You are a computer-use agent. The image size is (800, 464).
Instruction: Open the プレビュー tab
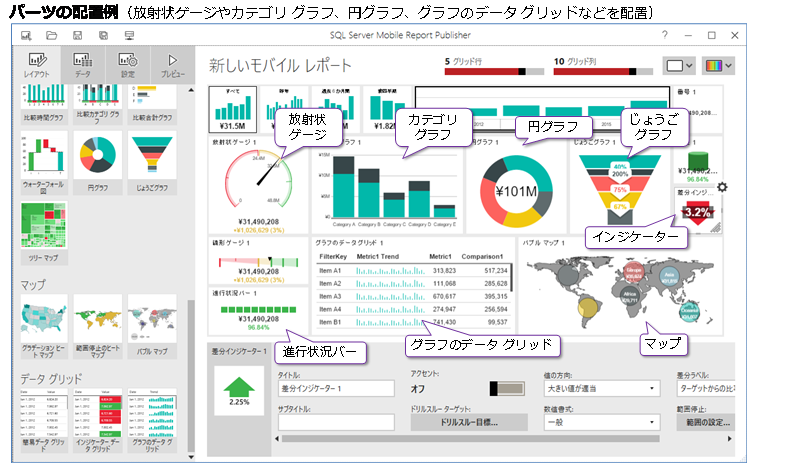(x=172, y=65)
